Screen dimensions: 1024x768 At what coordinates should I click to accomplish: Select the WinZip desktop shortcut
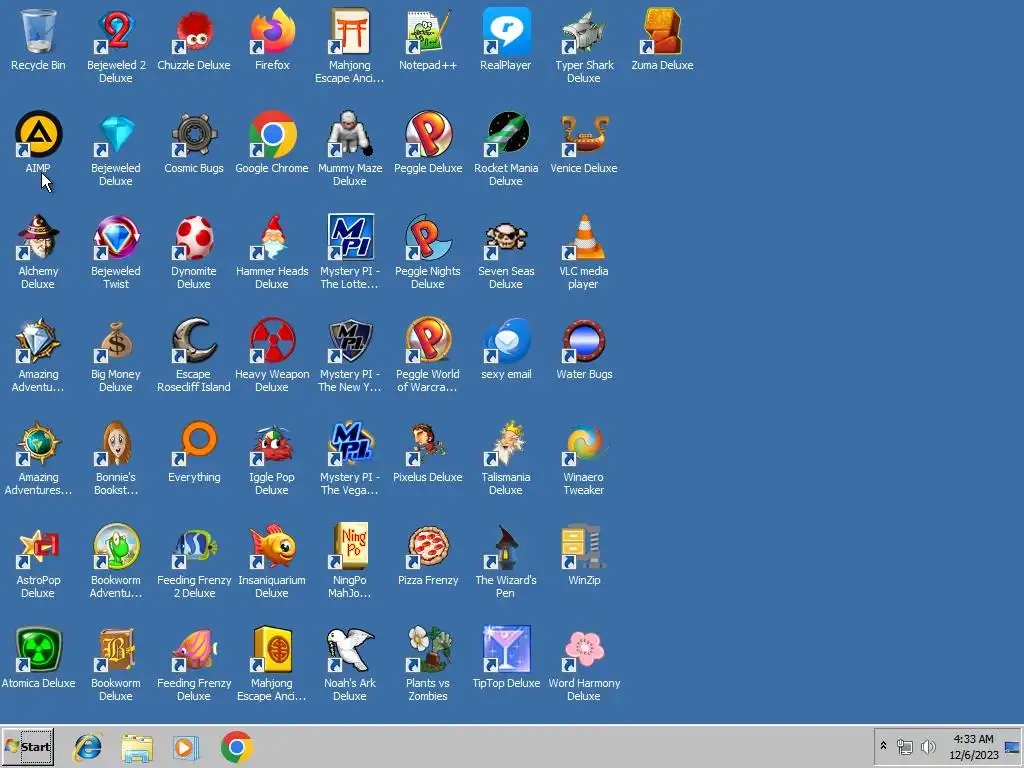[584, 547]
